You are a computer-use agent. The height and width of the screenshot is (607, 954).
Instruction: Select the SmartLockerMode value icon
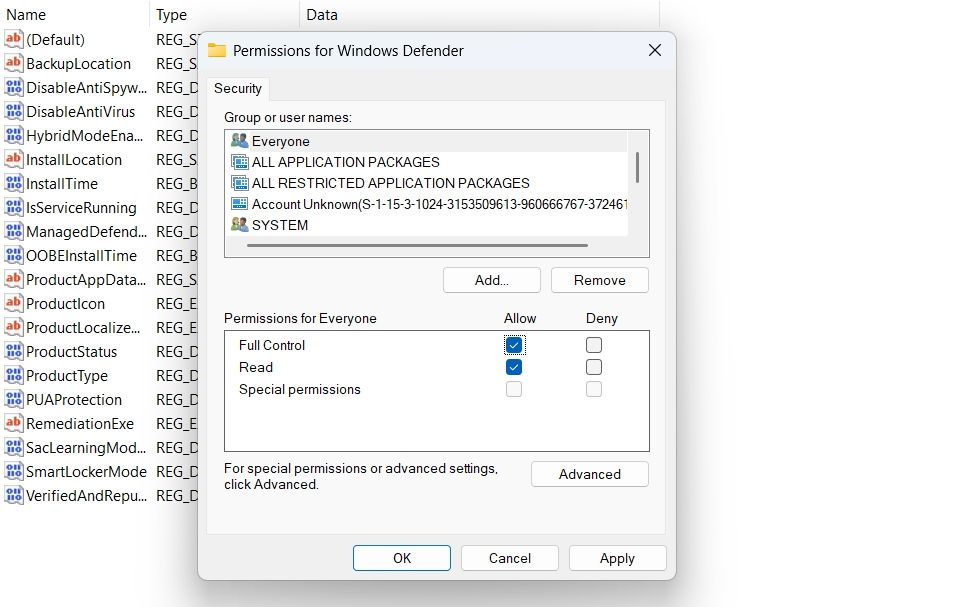coord(13,471)
